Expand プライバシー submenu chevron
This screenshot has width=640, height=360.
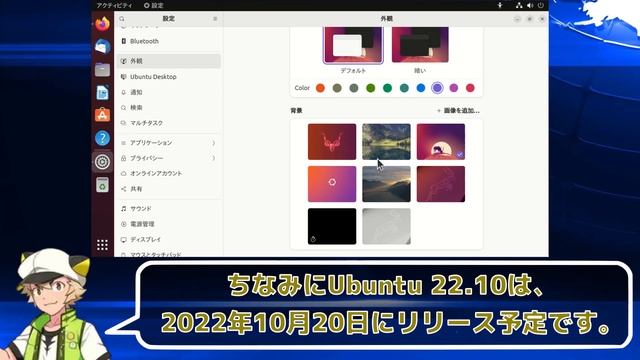point(213,158)
